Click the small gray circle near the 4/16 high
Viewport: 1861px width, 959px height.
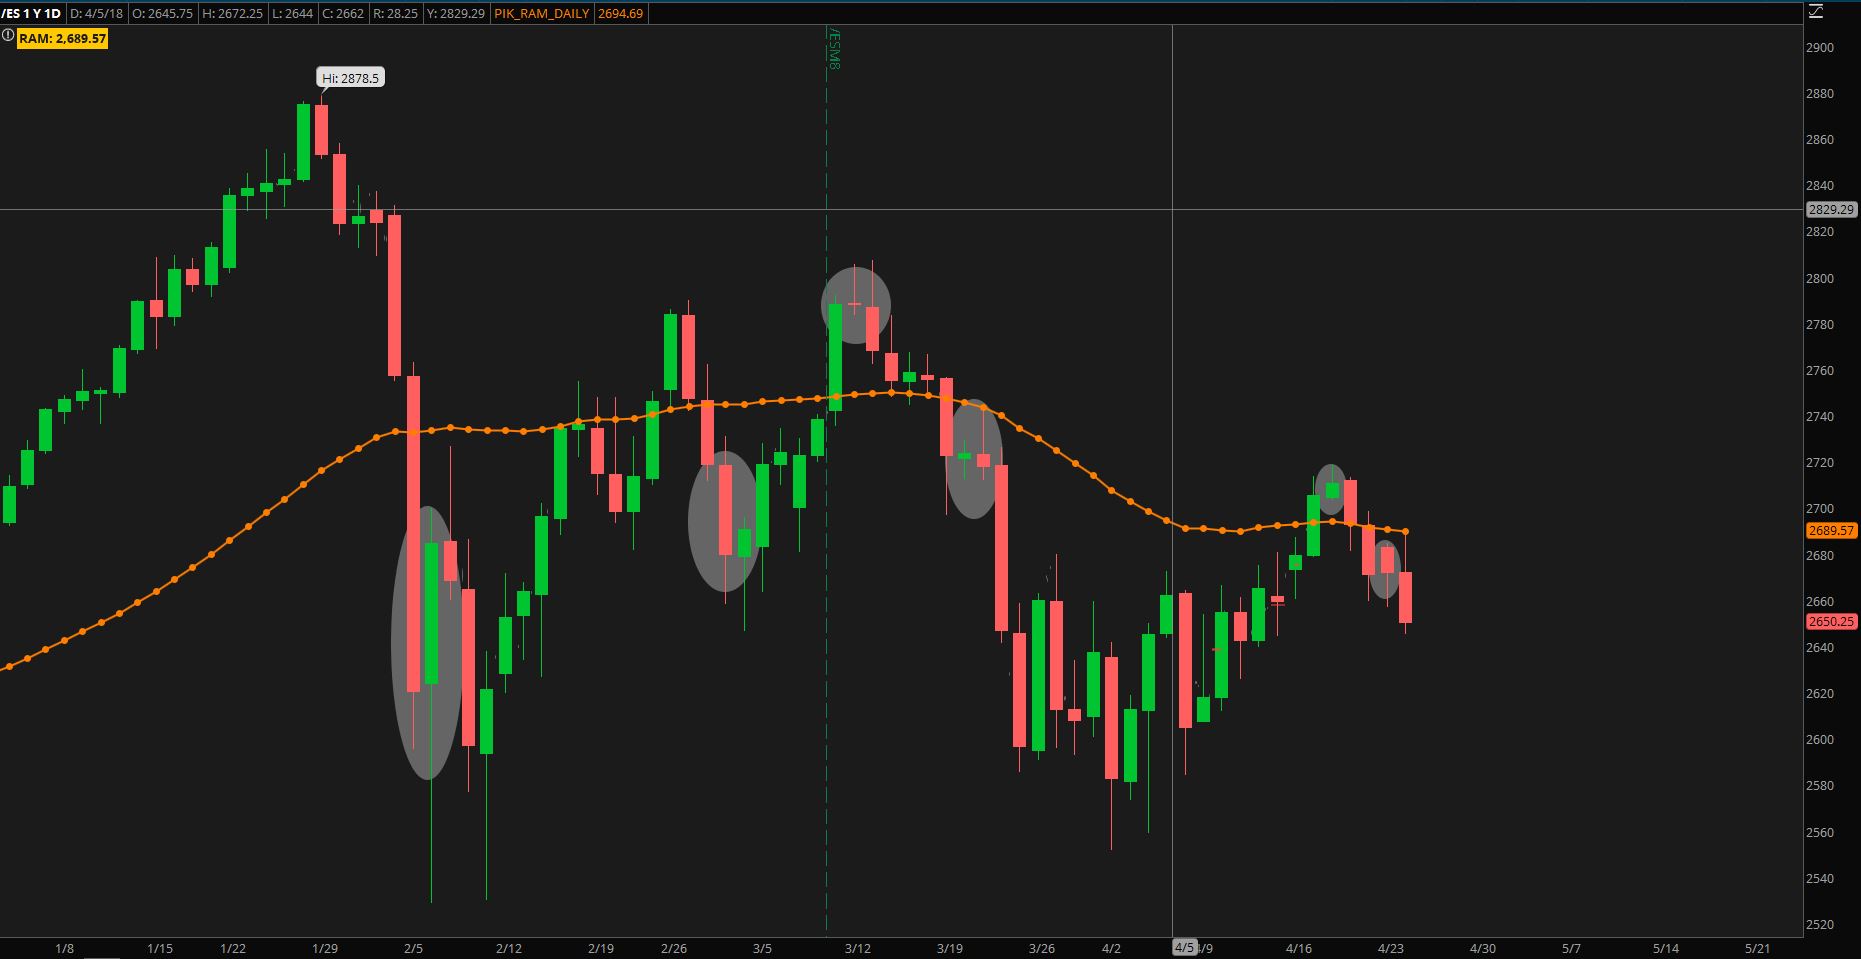[1331, 490]
